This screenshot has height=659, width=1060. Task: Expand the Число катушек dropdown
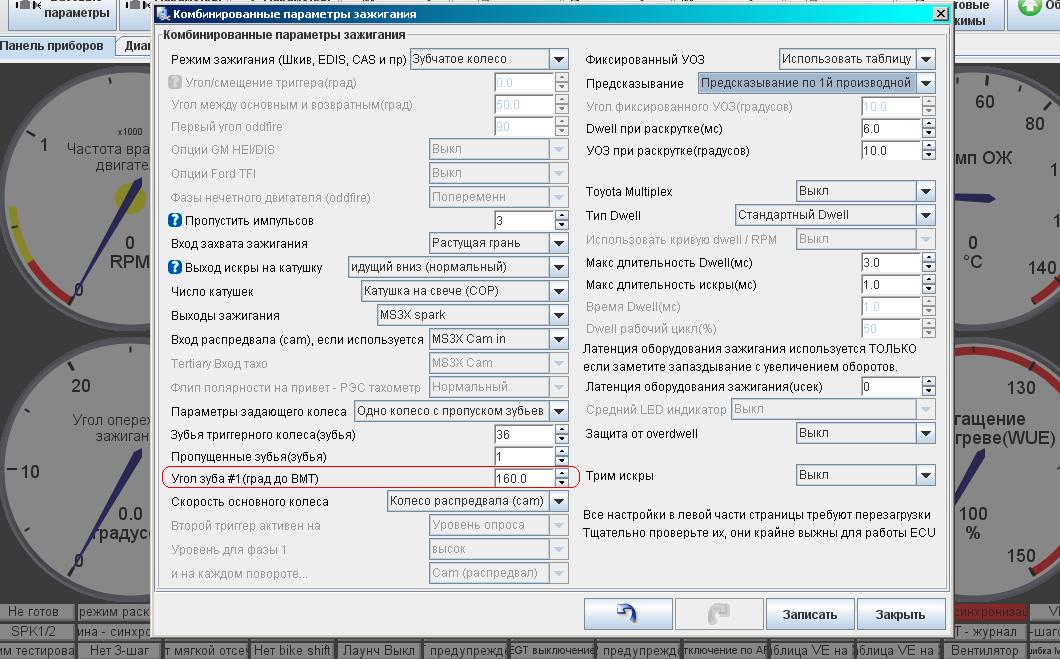pos(559,292)
